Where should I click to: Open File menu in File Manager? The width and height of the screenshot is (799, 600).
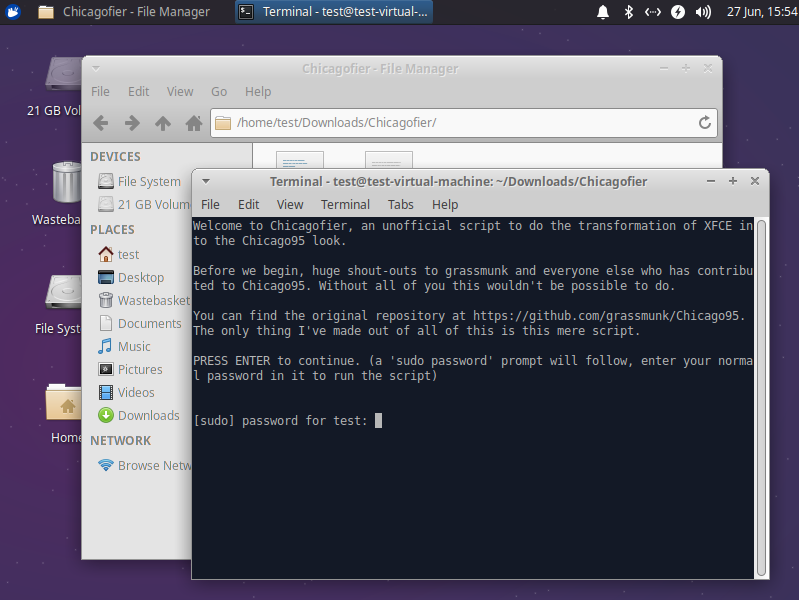pyautogui.click(x=100, y=92)
